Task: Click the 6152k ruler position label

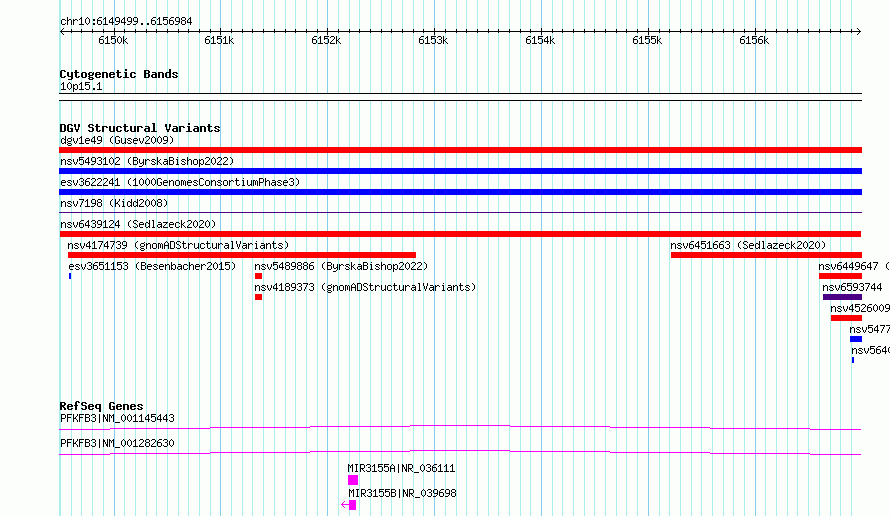Action: tap(326, 41)
